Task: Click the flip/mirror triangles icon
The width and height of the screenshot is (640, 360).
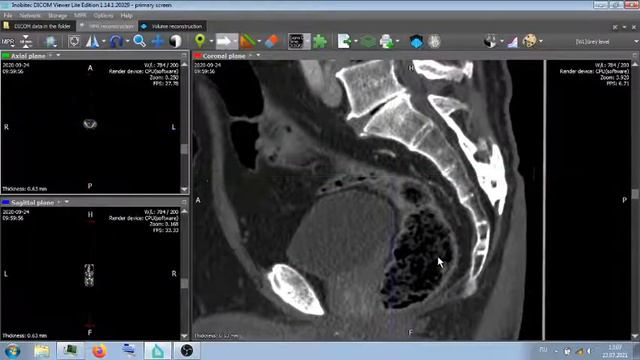Action: [x=92, y=41]
